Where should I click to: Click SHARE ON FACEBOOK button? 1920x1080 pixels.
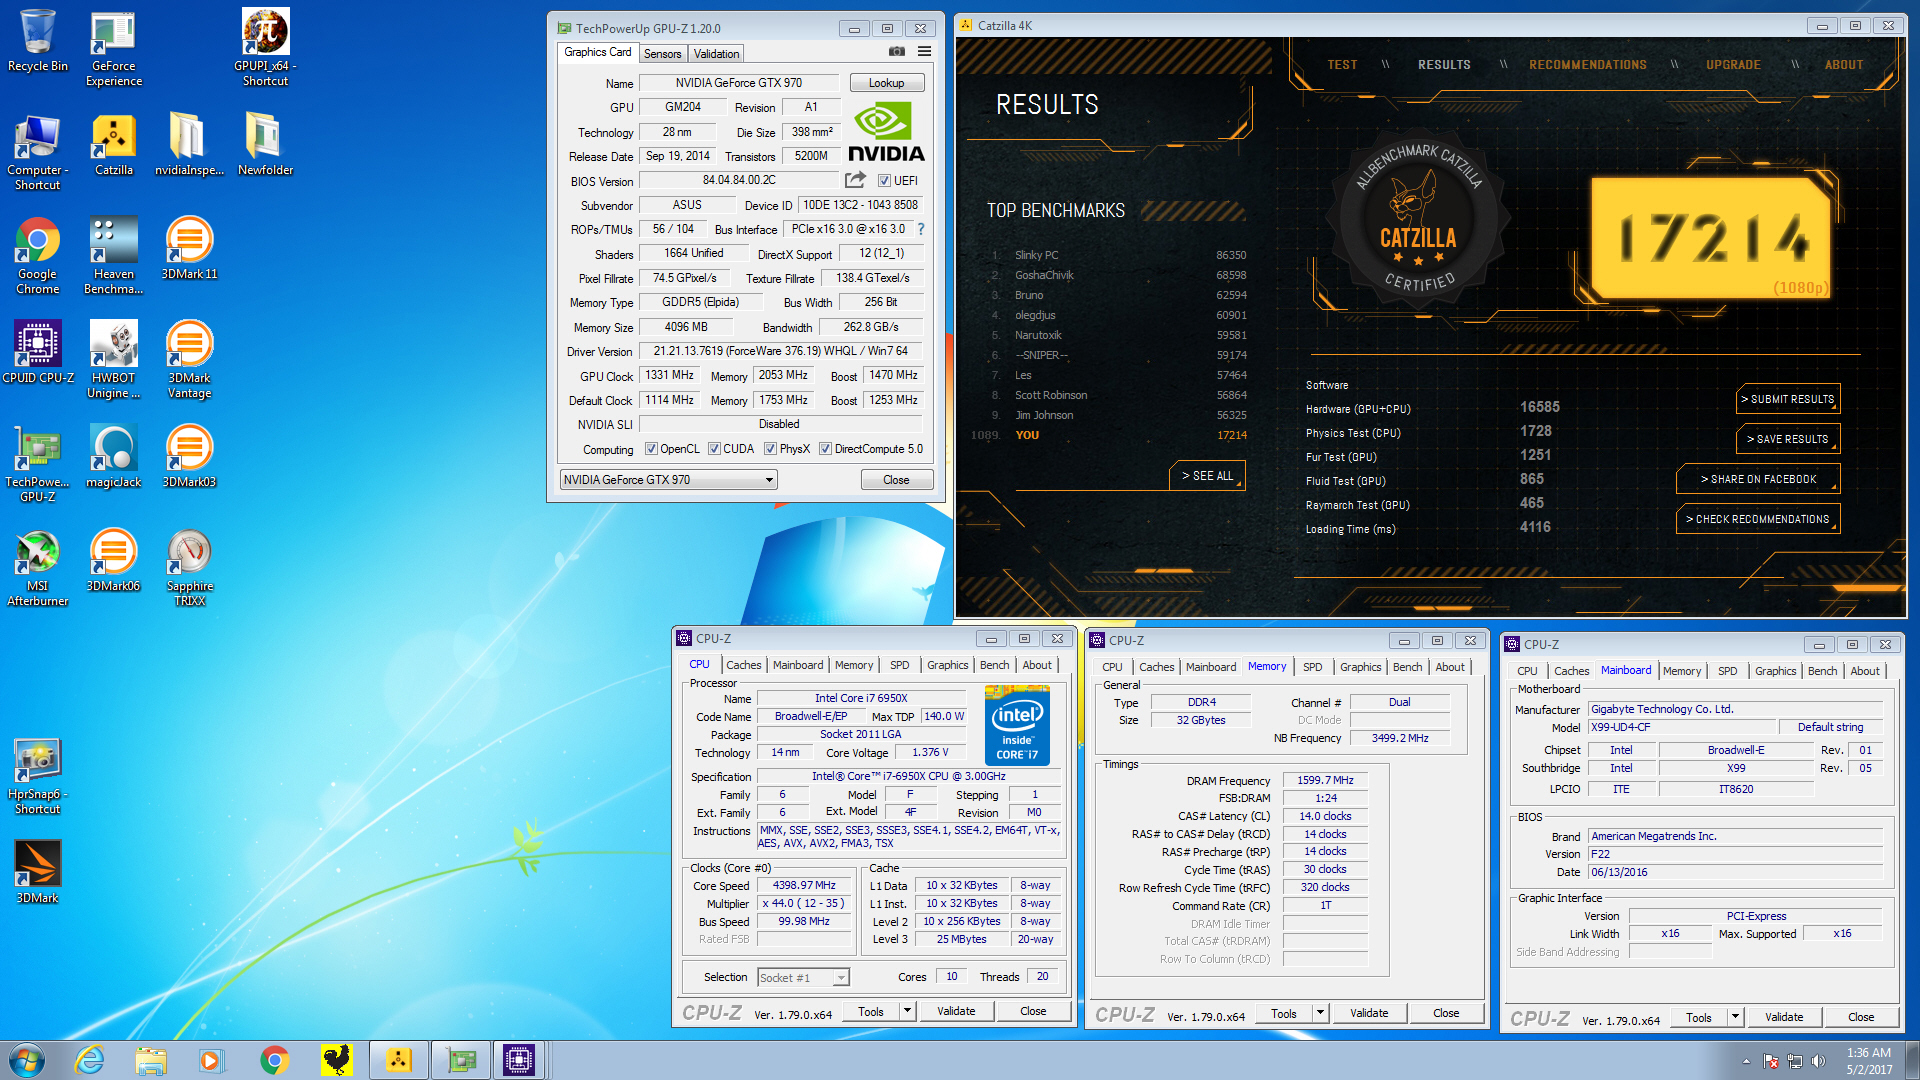pos(1758,479)
